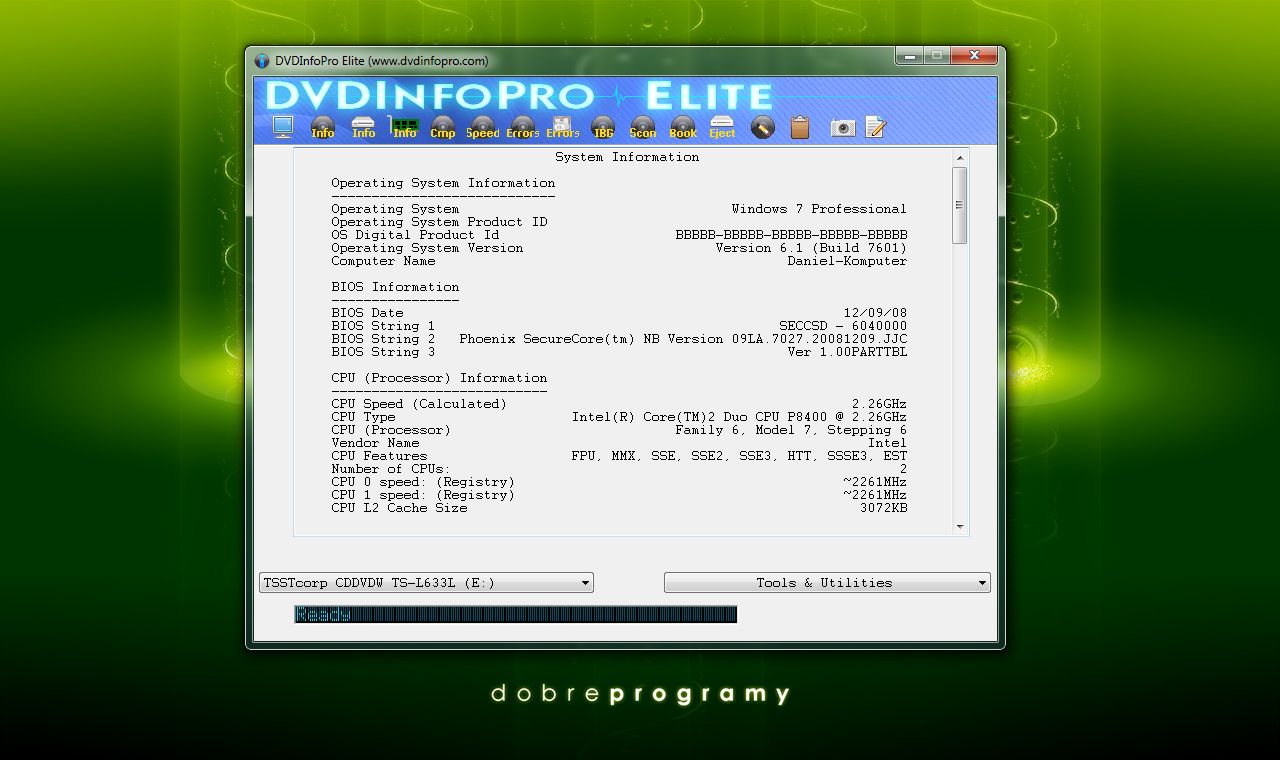This screenshot has width=1280, height=760.
Task: Open the disc Info icon
Action: 323,127
